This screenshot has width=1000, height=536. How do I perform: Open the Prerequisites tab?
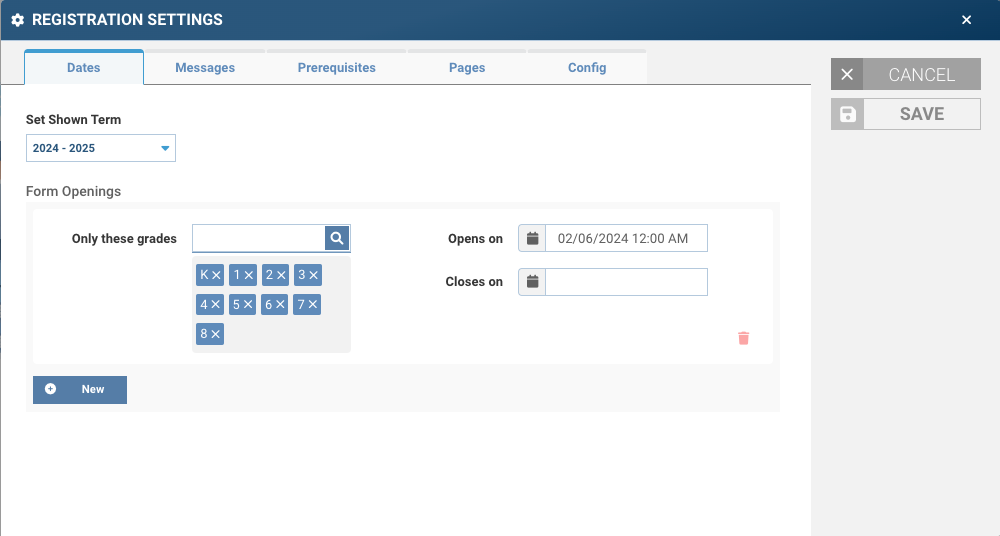click(337, 68)
